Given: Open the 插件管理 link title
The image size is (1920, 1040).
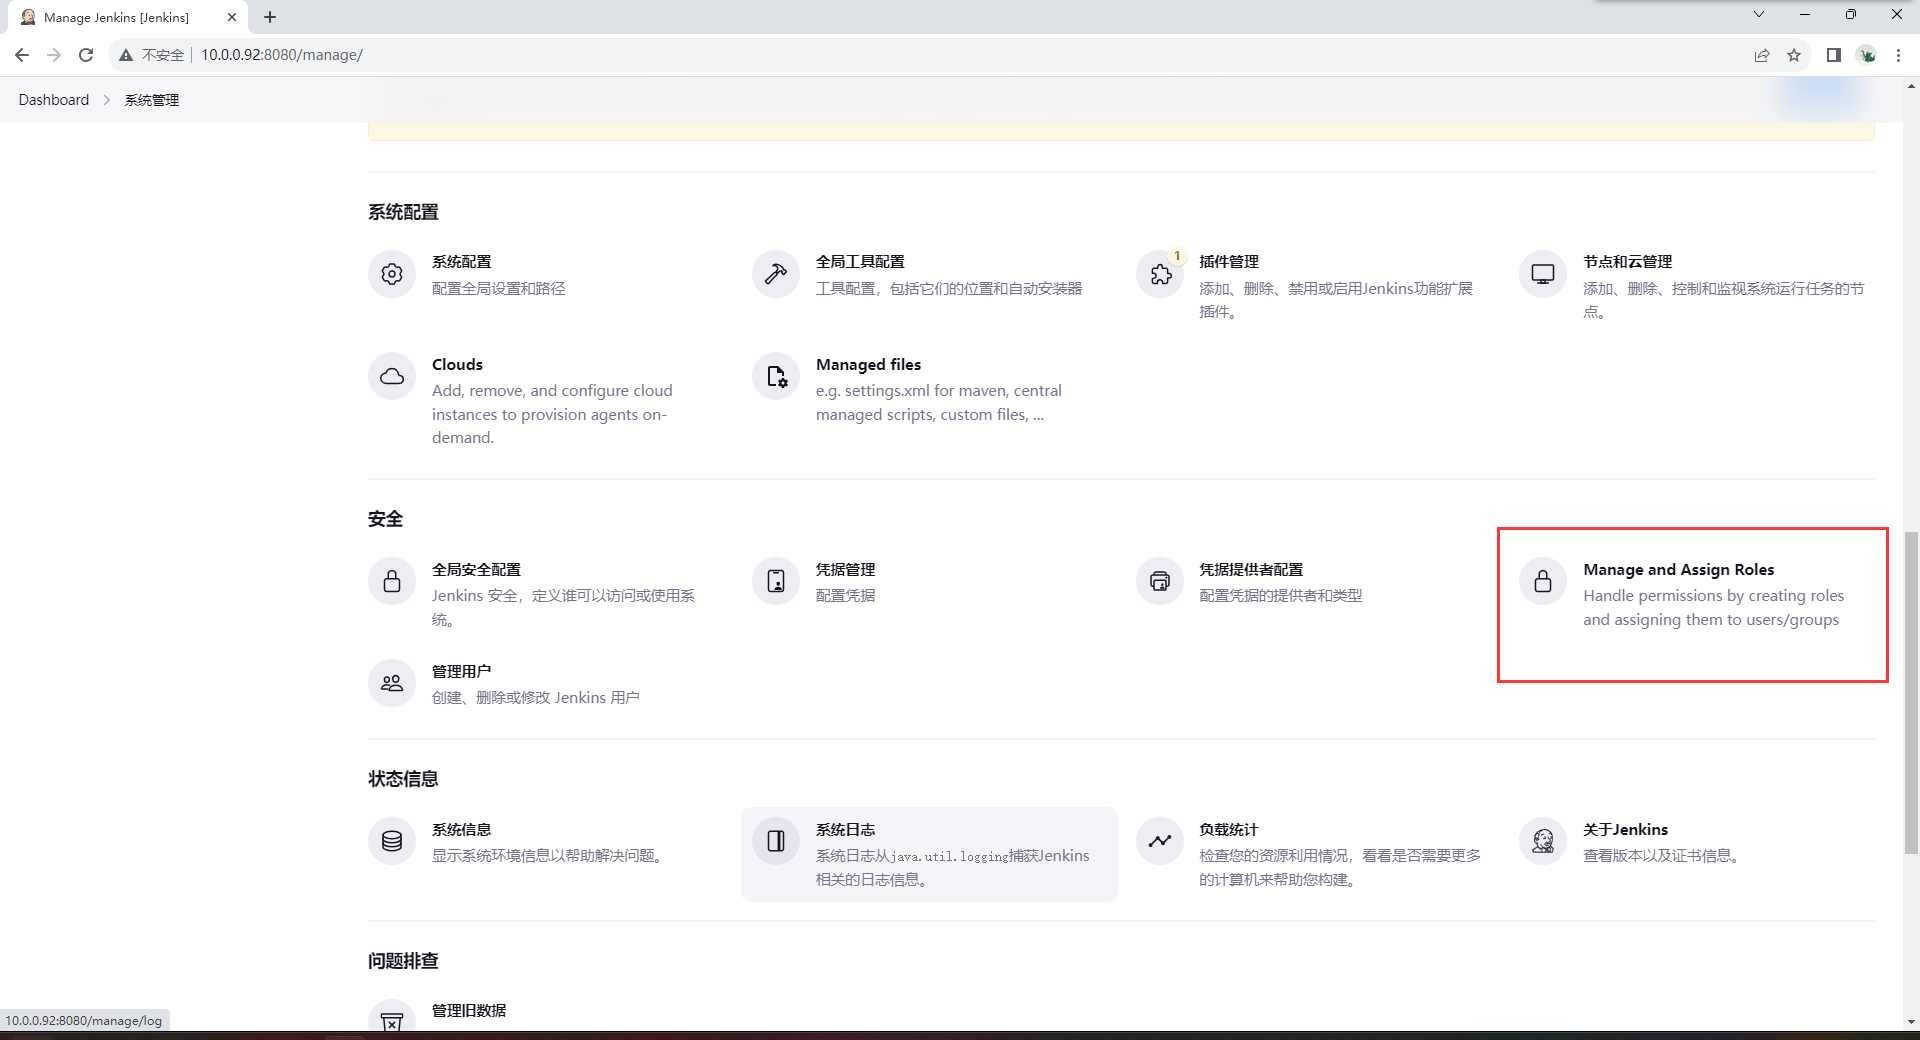Looking at the screenshot, I should 1229,261.
